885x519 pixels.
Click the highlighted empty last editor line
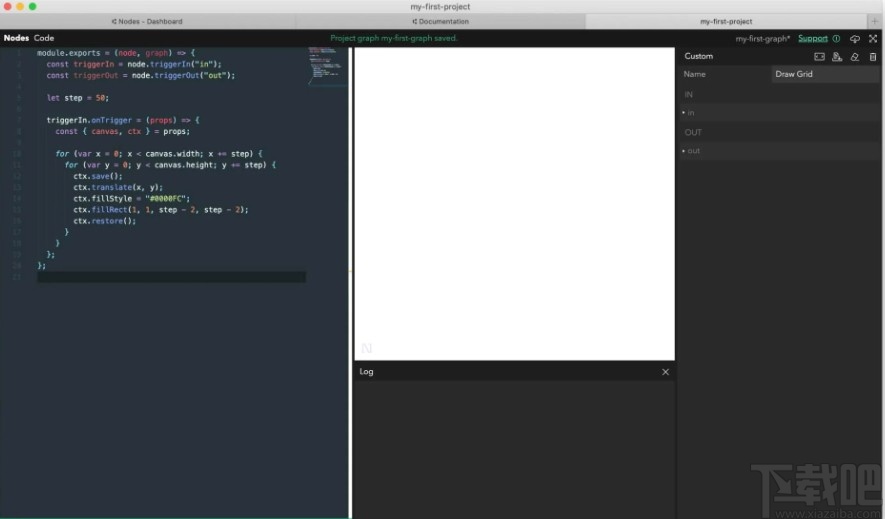[171, 277]
